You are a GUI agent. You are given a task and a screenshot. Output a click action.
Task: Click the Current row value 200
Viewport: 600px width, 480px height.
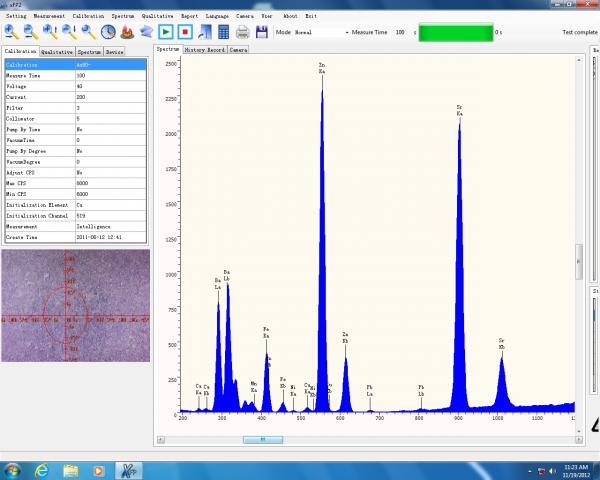tap(111, 97)
